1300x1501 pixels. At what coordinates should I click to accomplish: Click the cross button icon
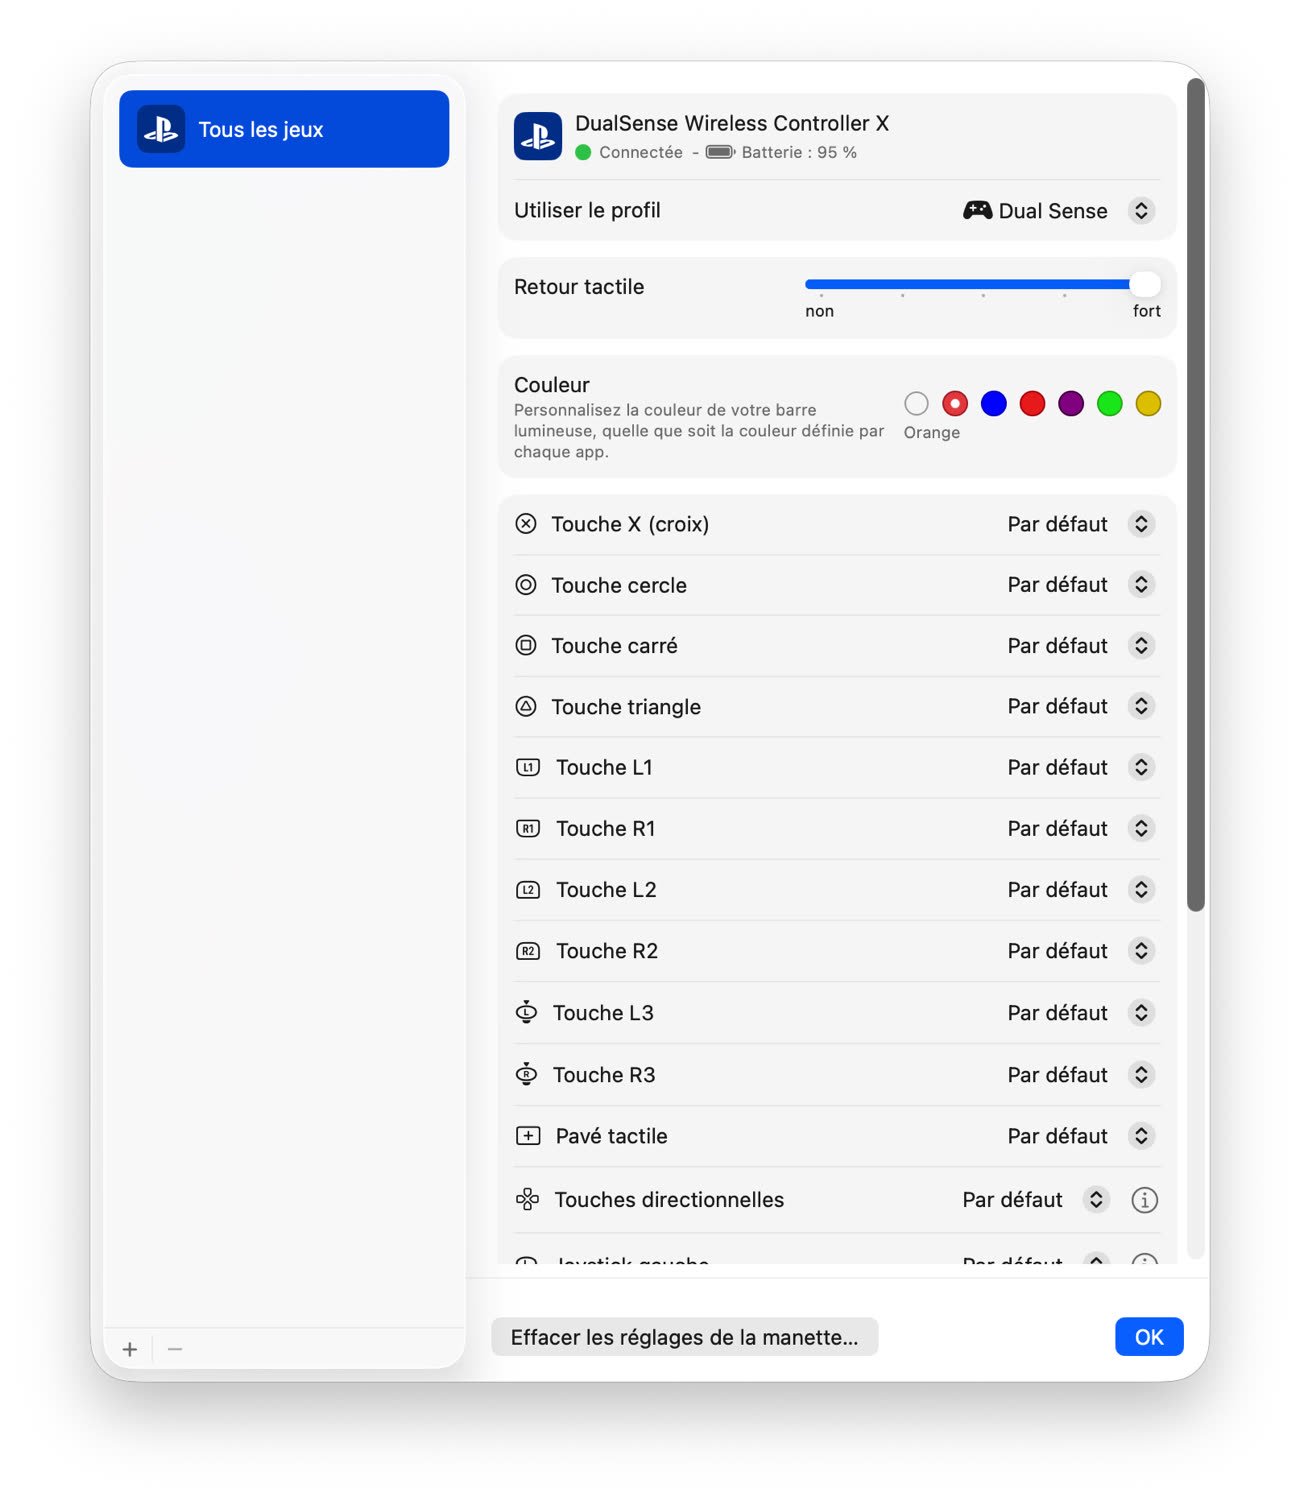pyautogui.click(x=526, y=524)
